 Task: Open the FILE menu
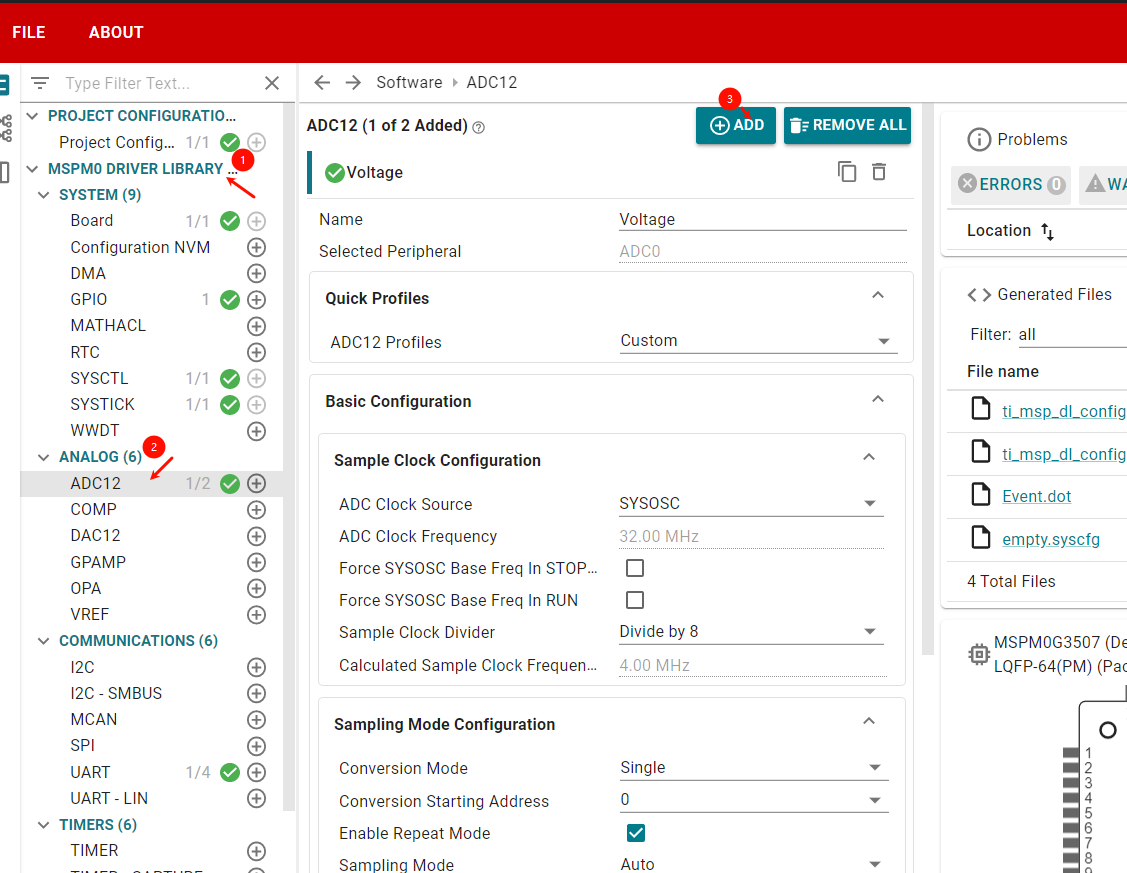pos(29,32)
